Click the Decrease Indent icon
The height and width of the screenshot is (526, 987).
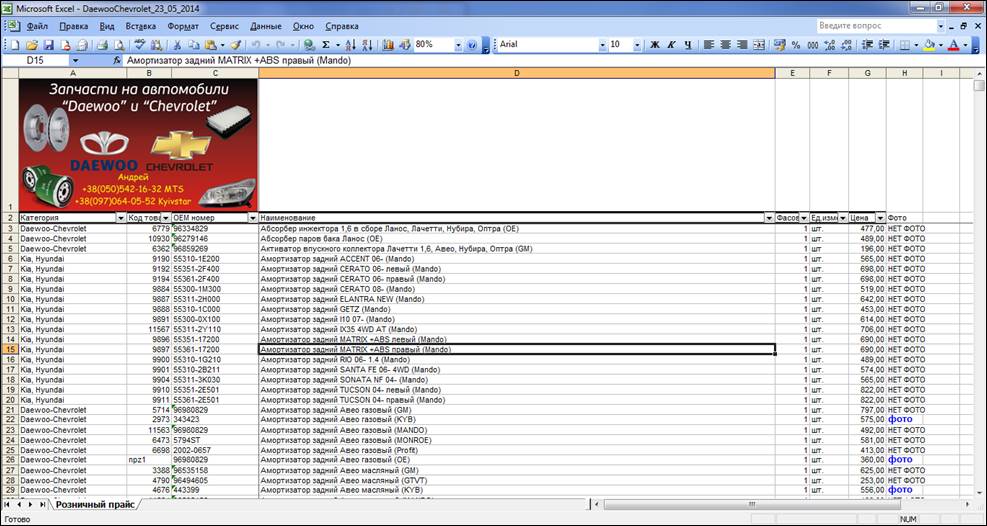tap(867, 45)
